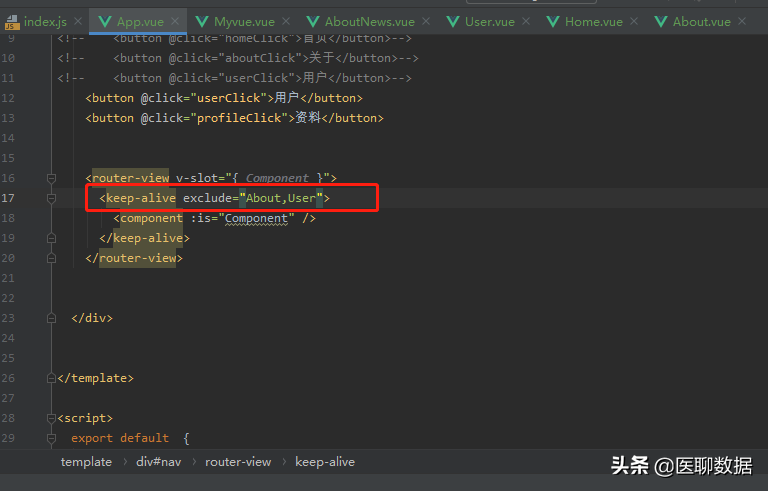Collapse the script block on line 28
768x491 pixels.
[x=51, y=418]
